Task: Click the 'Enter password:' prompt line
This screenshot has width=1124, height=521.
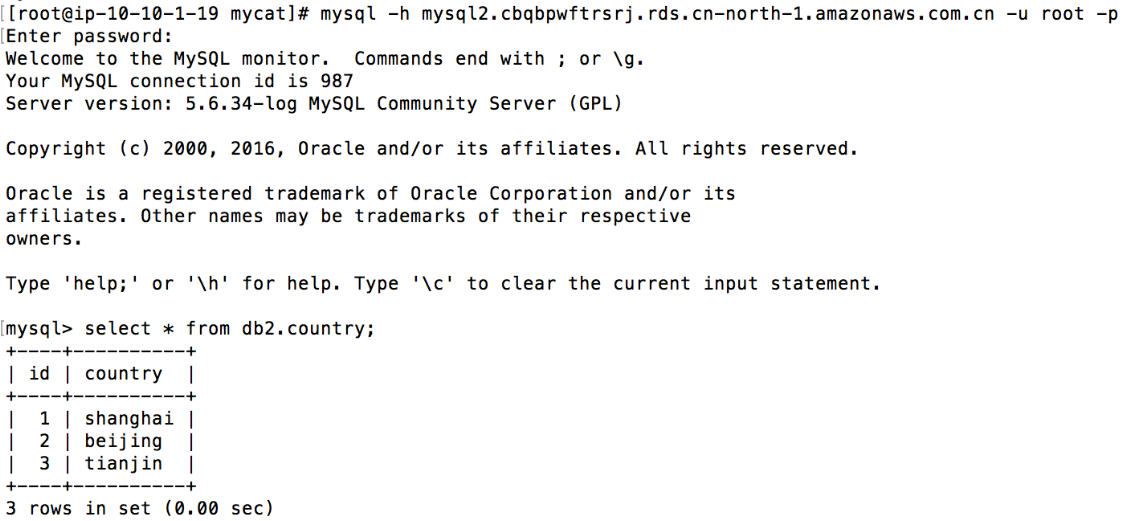Action: tap(90, 36)
